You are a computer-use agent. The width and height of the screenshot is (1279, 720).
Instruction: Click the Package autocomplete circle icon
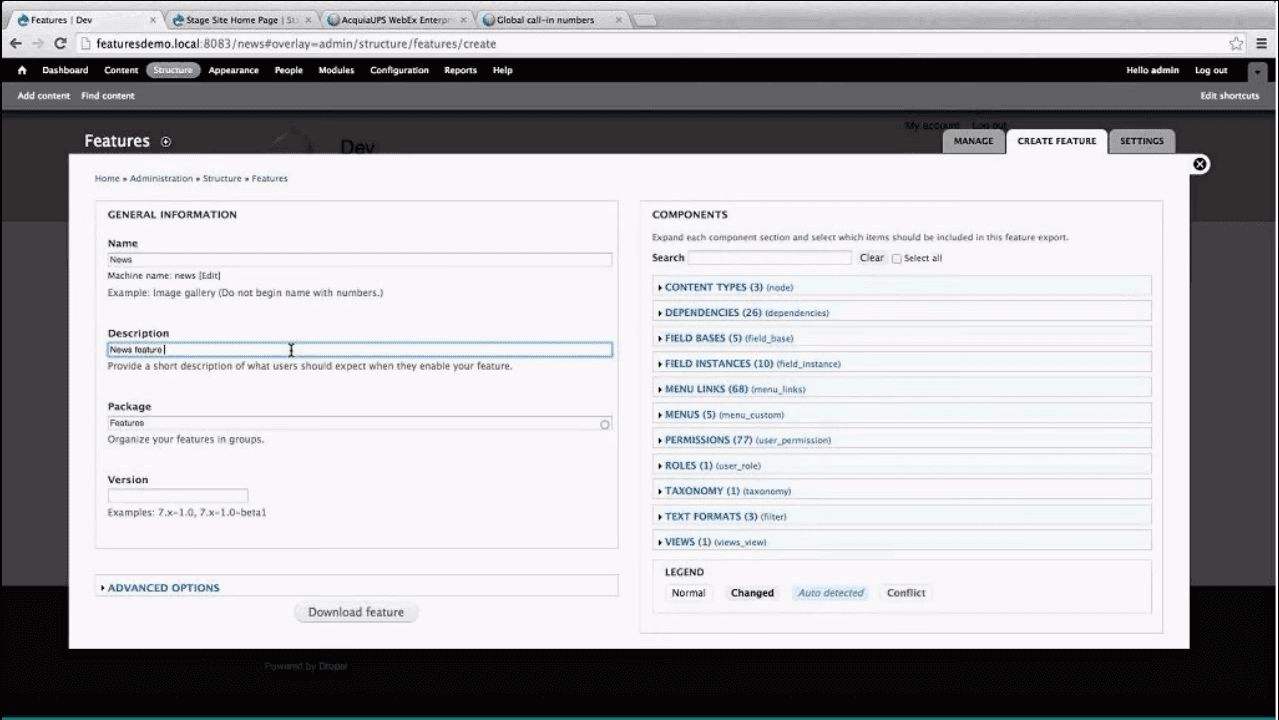tap(604, 425)
